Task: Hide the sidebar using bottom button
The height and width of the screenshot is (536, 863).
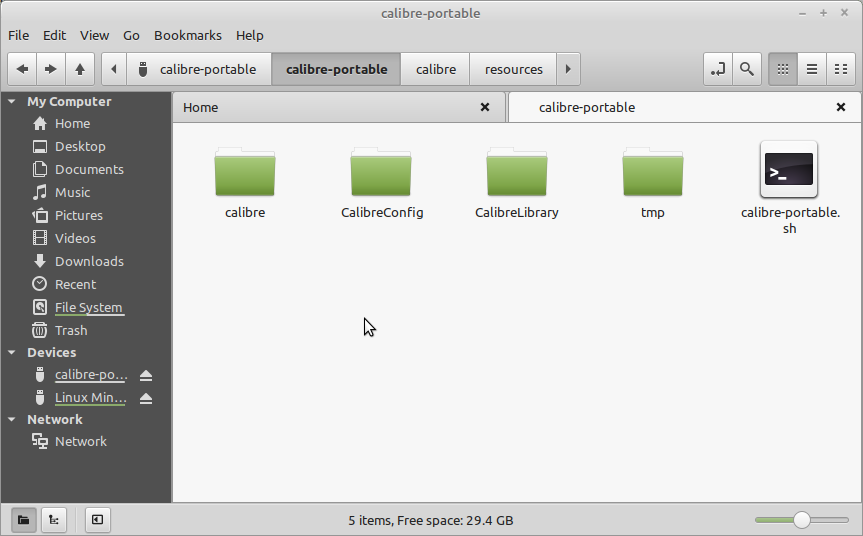Action: click(97, 520)
